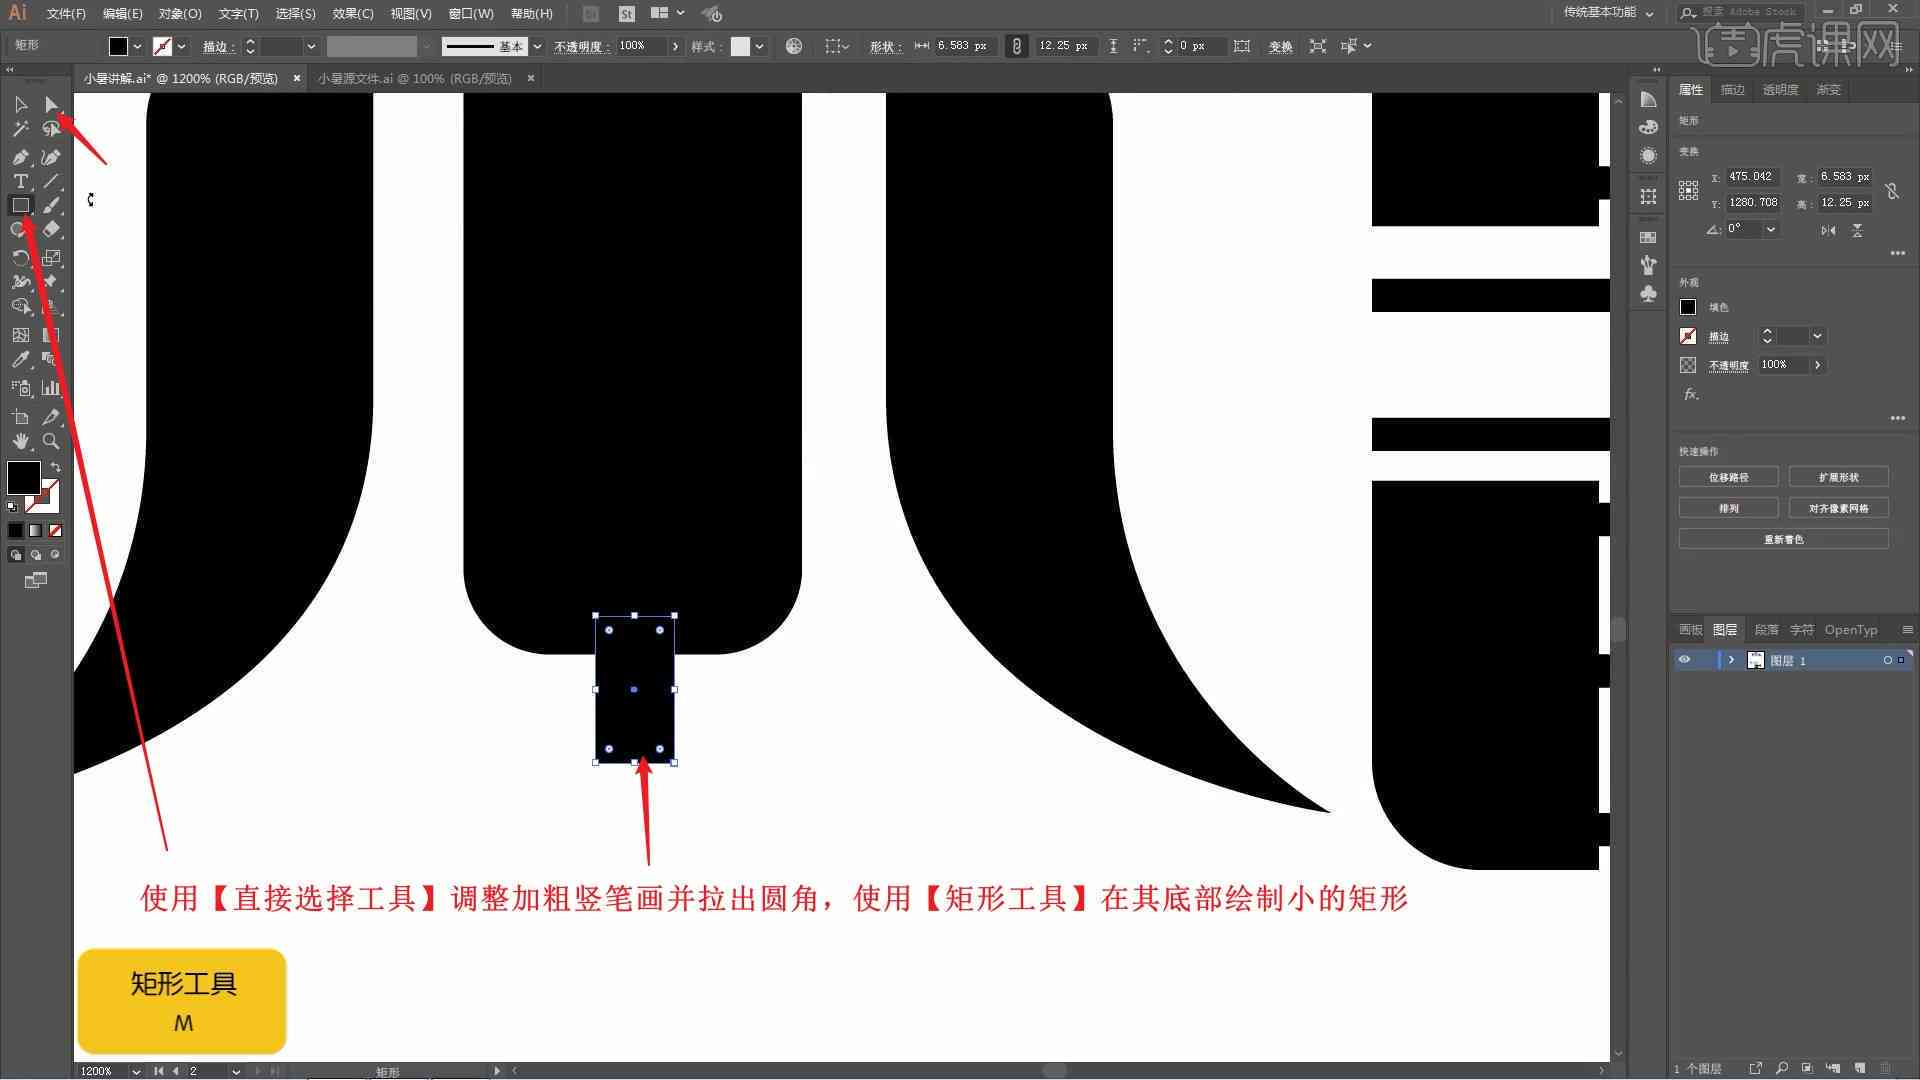Image resolution: width=1920 pixels, height=1080 pixels.
Task: Select the Rectangle tool
Action: (20, 206)
